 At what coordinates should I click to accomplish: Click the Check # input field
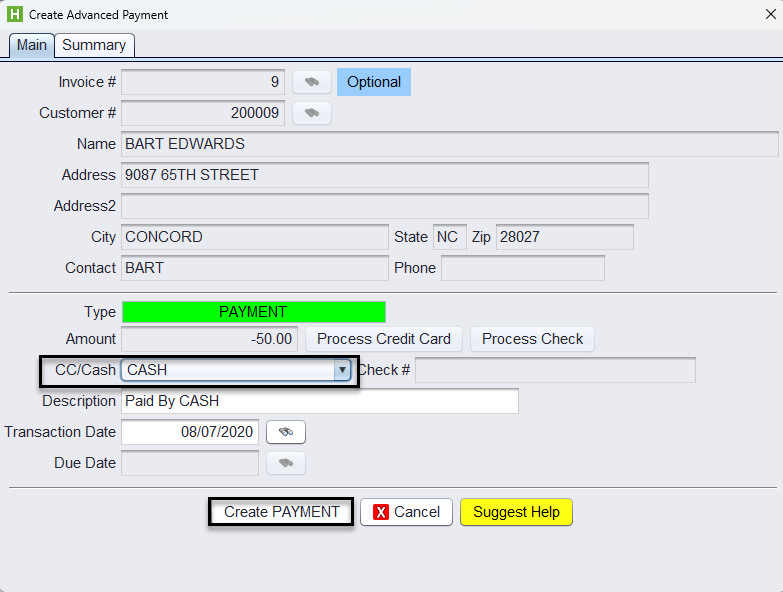555,370
